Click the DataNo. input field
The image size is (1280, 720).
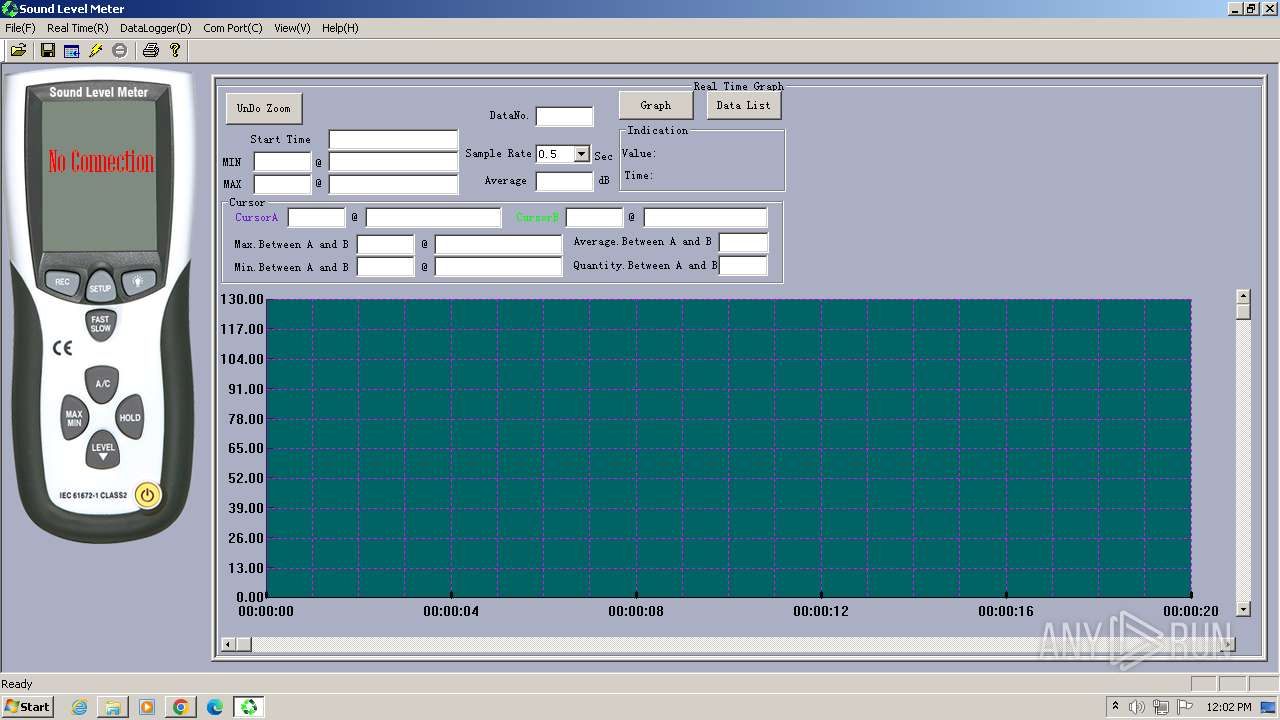pyautogui.click(x=564, y=116)
